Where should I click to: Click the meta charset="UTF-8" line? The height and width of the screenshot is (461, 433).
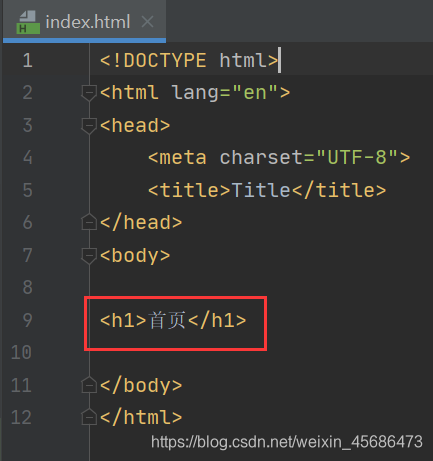(279, 157)
